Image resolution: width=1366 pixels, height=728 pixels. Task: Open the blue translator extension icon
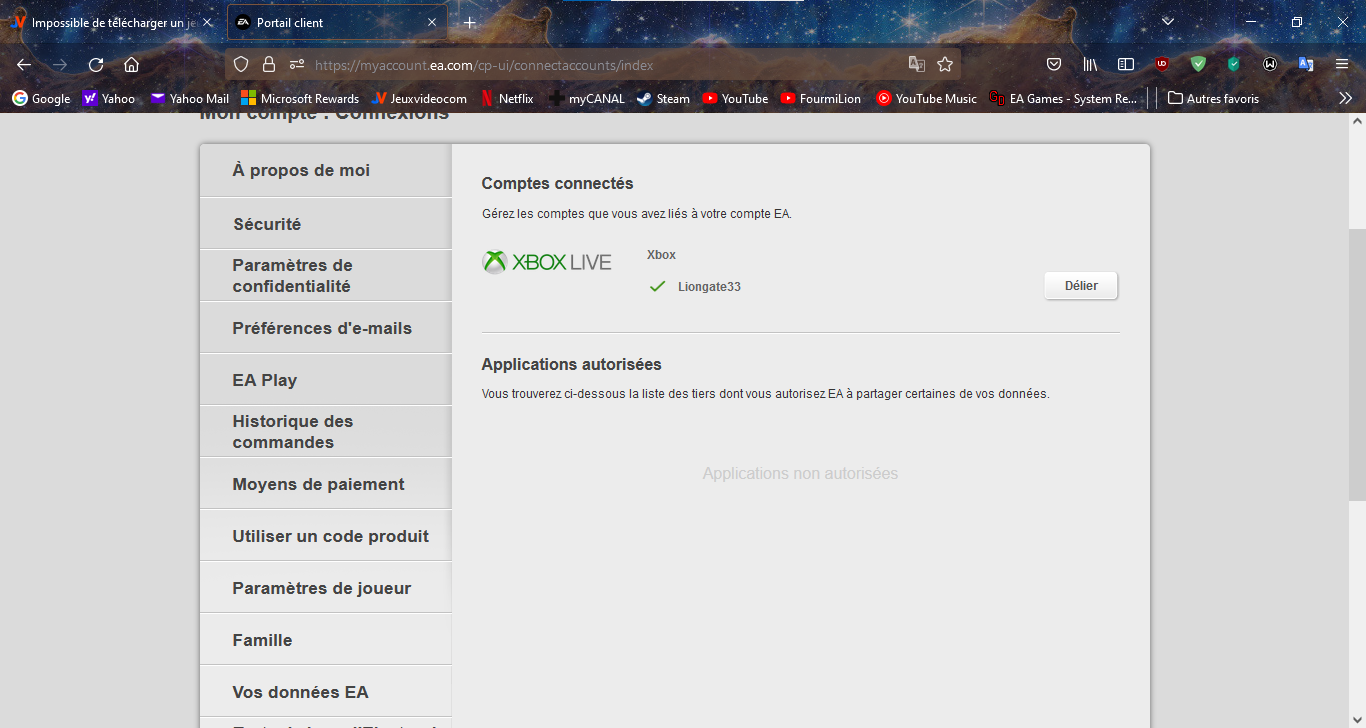pos(1306,64)
